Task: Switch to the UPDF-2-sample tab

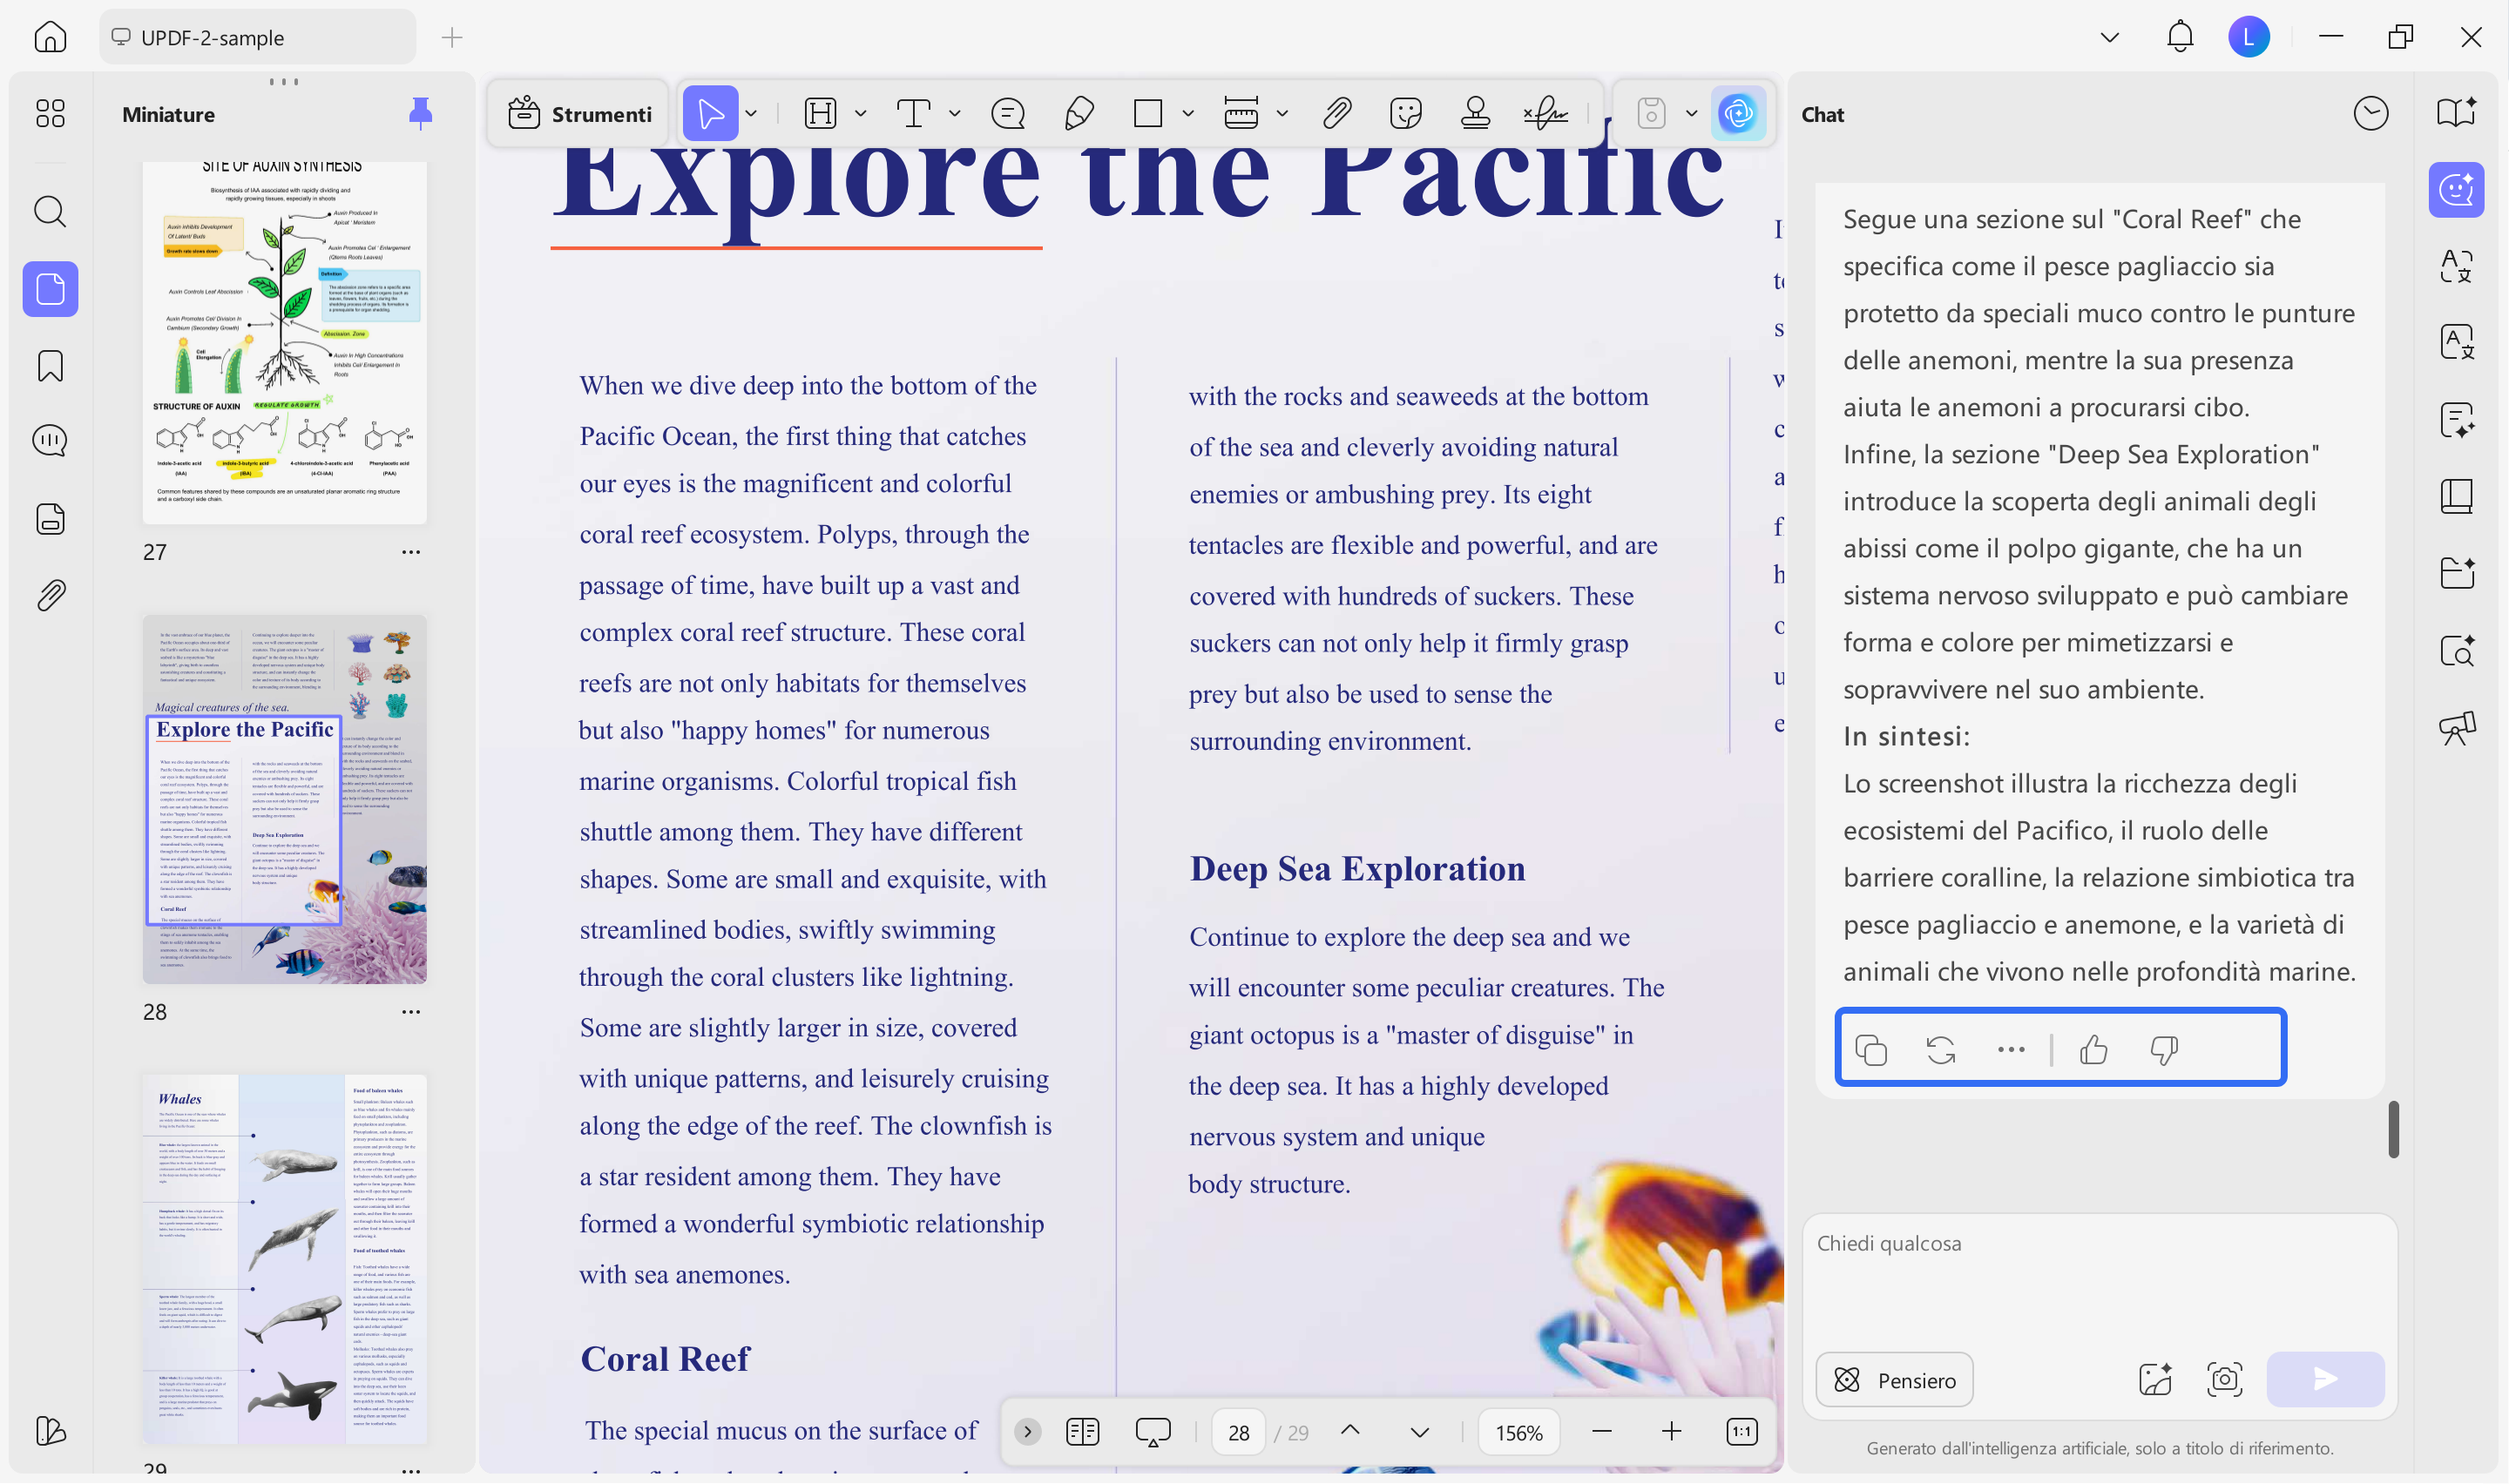Action: (x=257, y=37)
